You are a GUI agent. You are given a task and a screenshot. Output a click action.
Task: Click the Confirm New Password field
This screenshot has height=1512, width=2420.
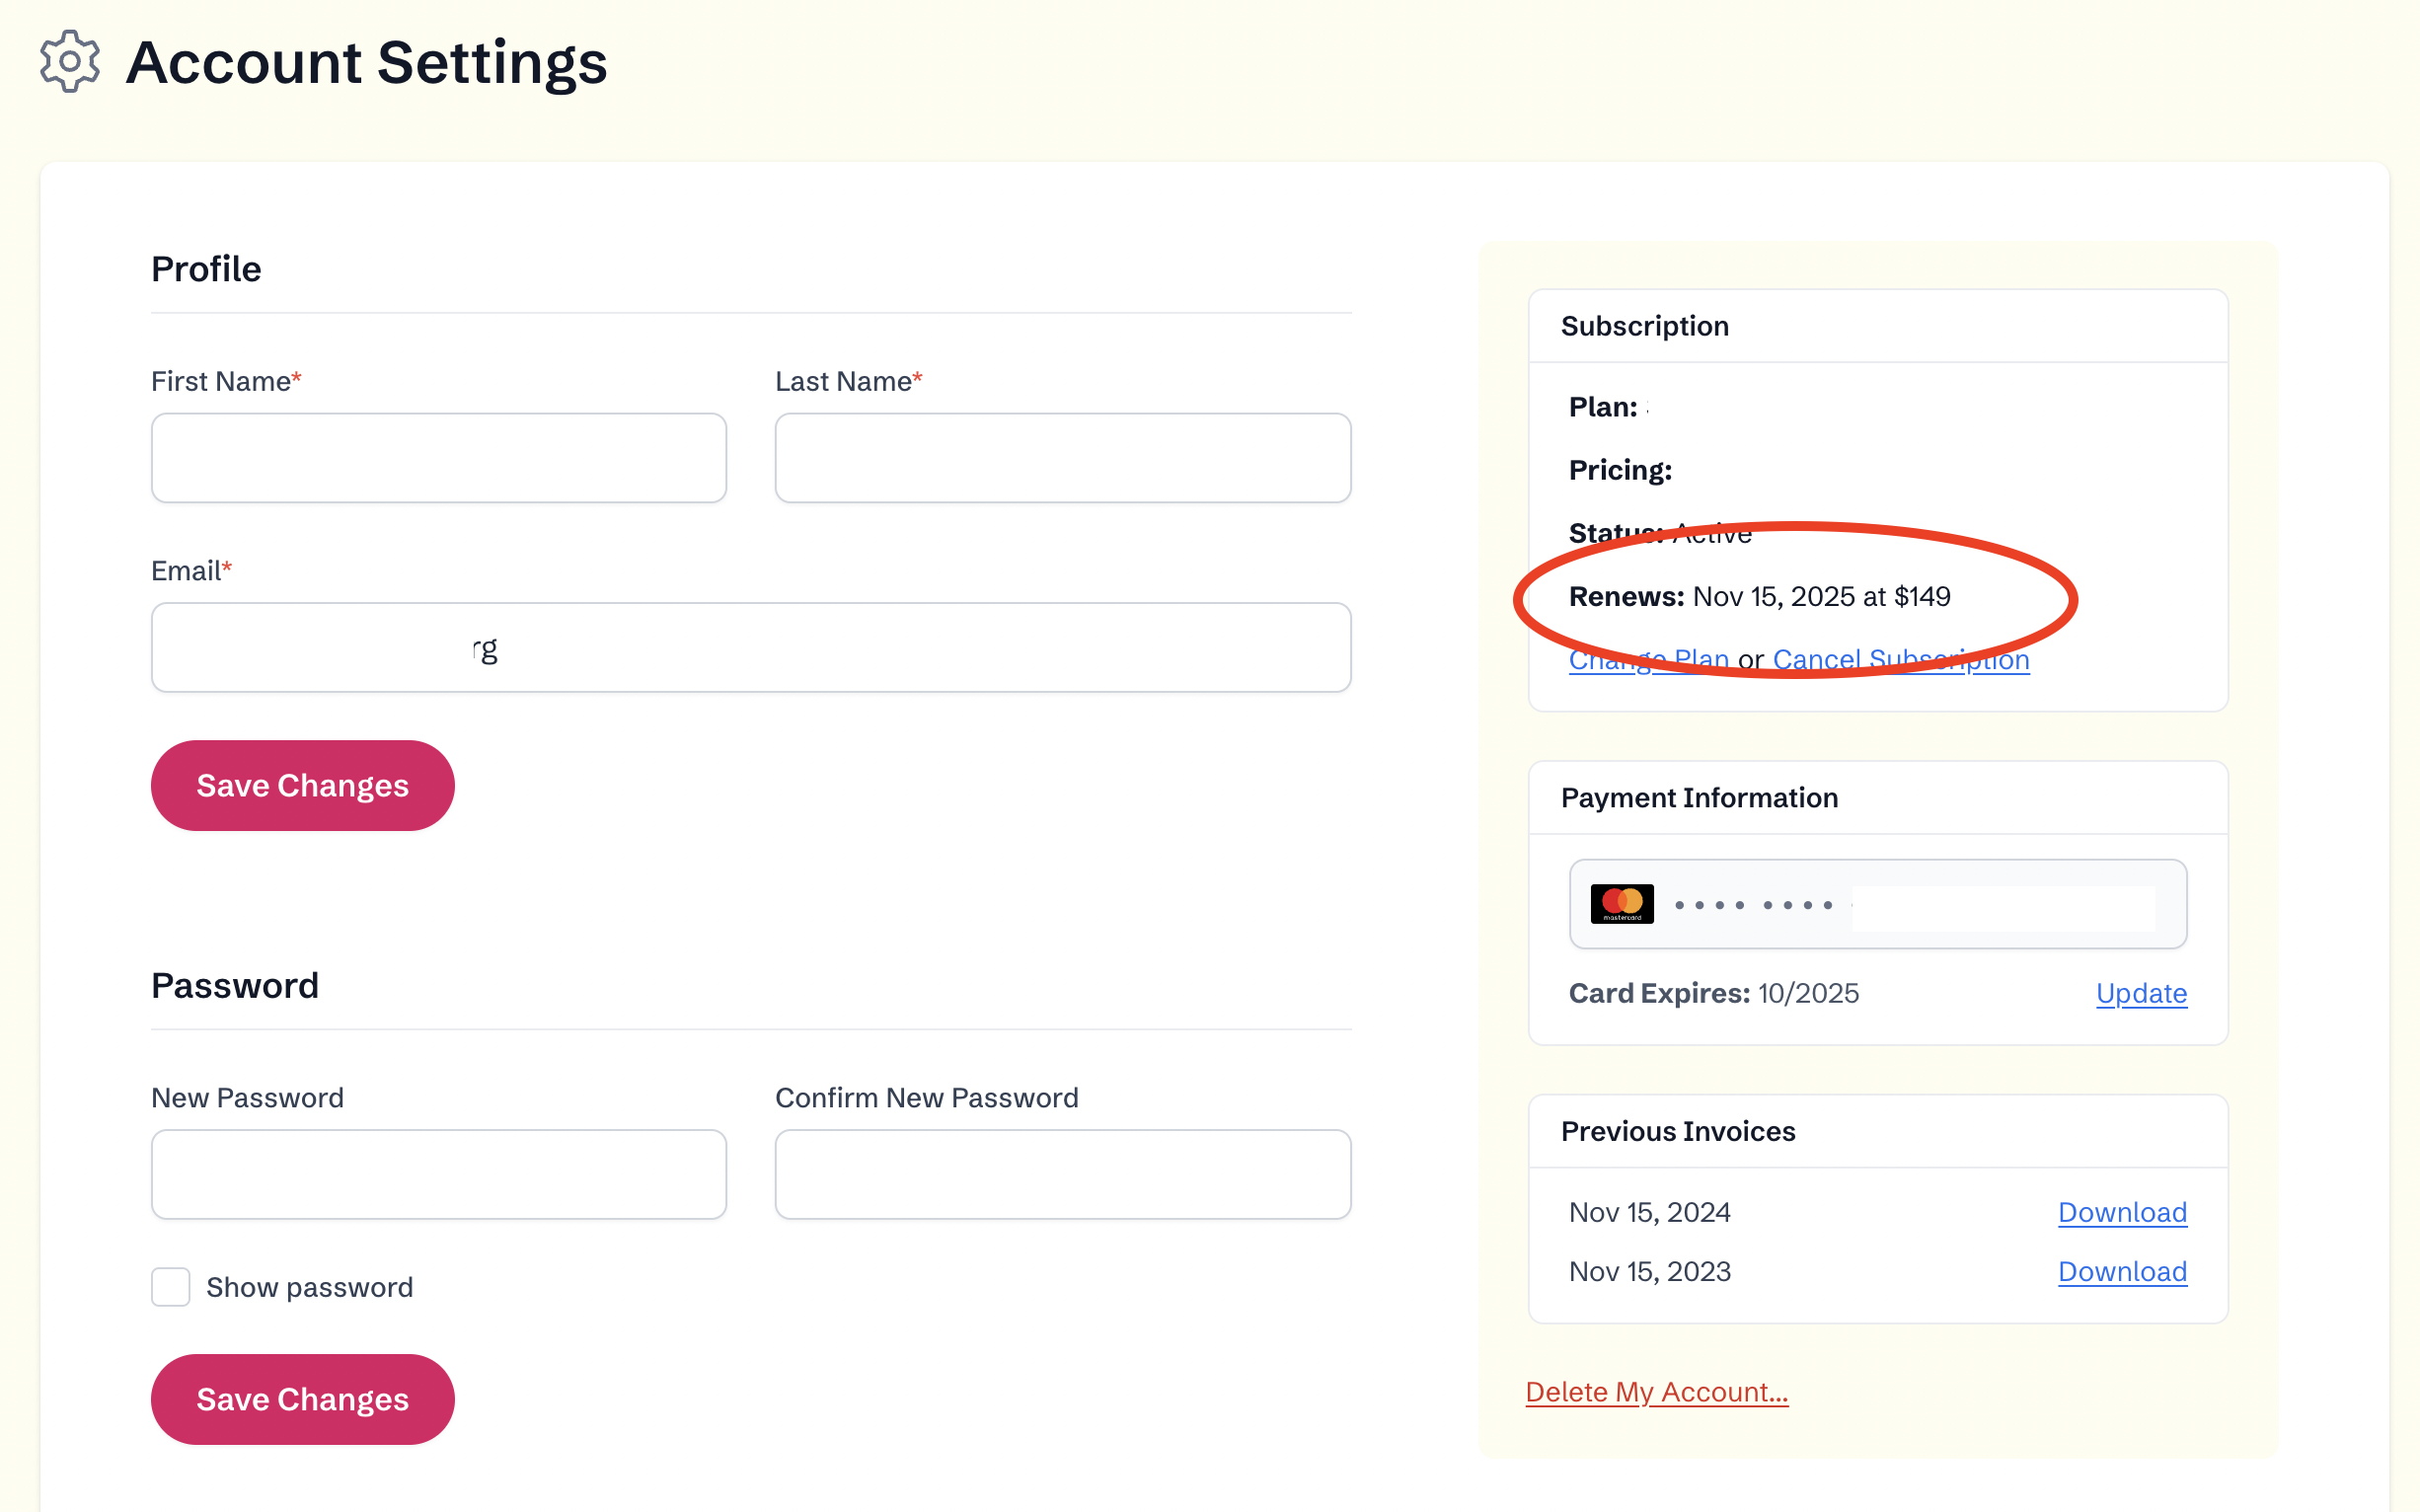click(x=1062, y=1174)
